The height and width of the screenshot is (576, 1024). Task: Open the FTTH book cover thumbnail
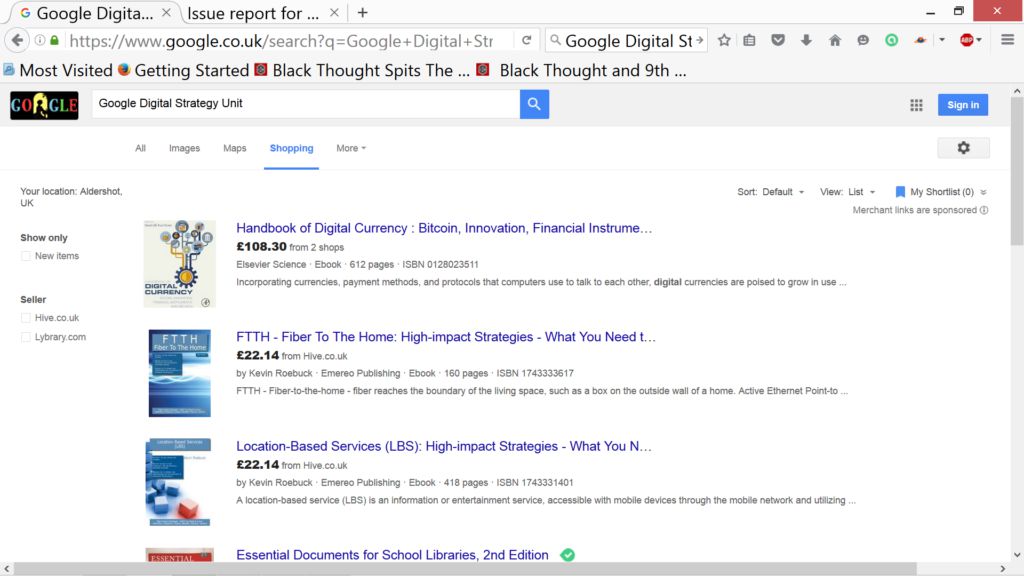[x=180, y=373]
